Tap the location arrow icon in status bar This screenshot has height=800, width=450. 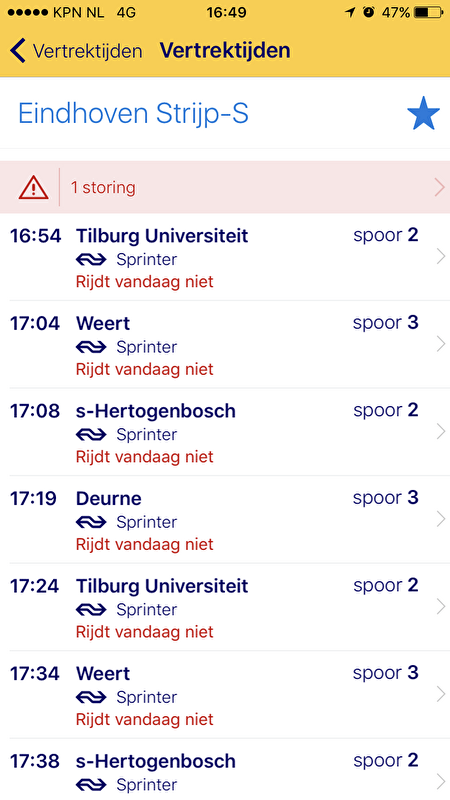point(350,12)
